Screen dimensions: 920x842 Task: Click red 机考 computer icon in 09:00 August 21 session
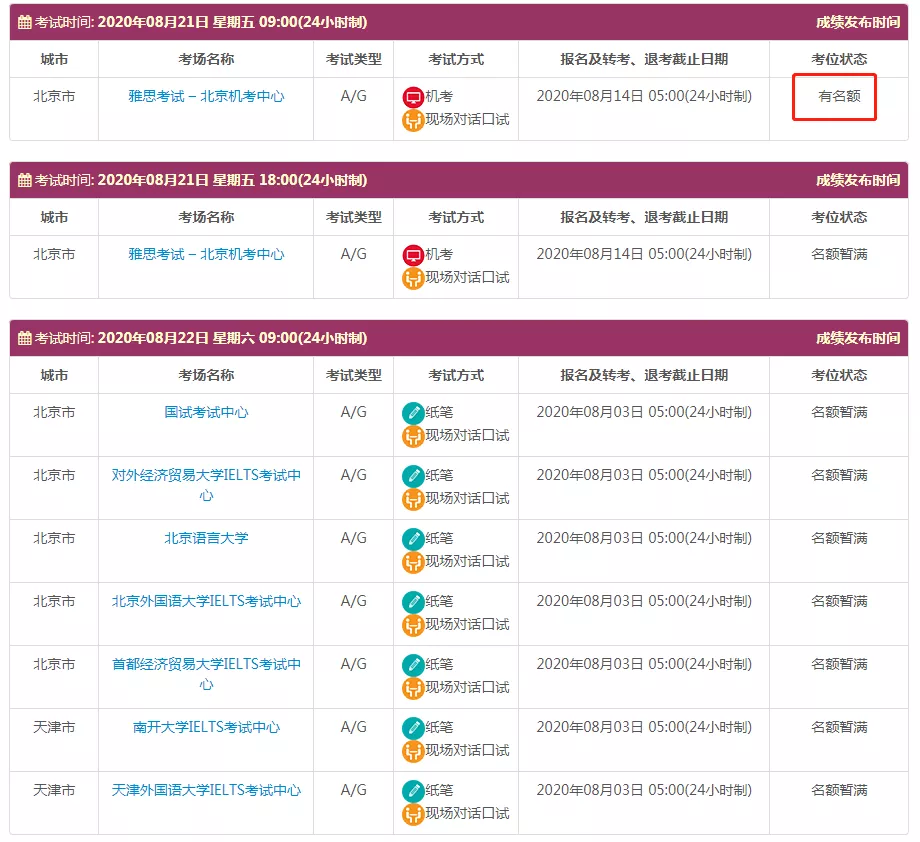pos(413,97)
